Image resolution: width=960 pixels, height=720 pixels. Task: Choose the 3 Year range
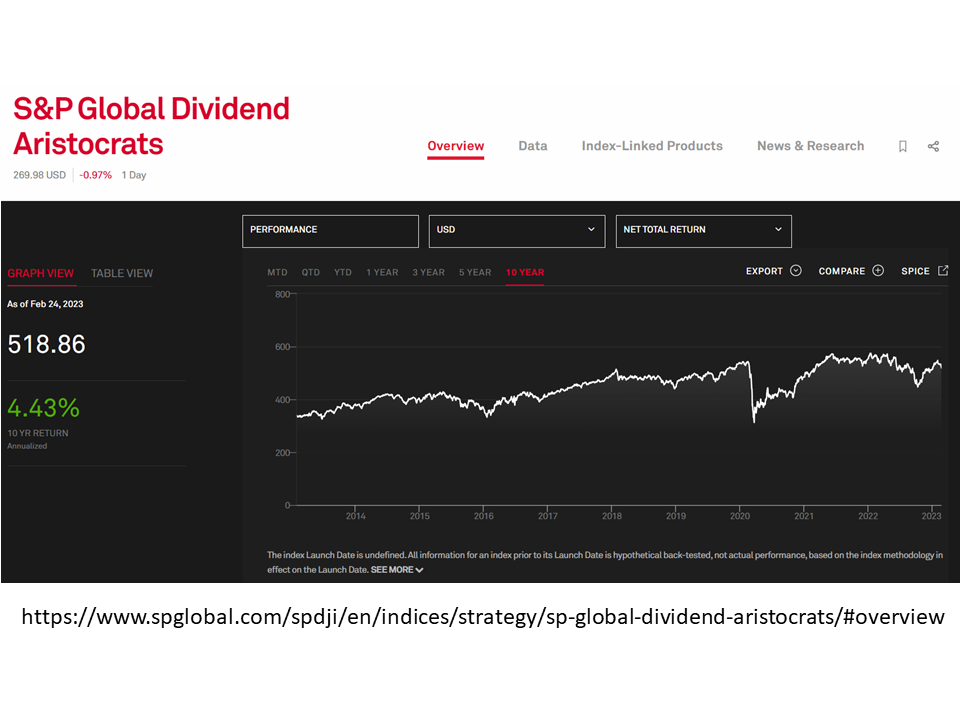tap(429, 272)
